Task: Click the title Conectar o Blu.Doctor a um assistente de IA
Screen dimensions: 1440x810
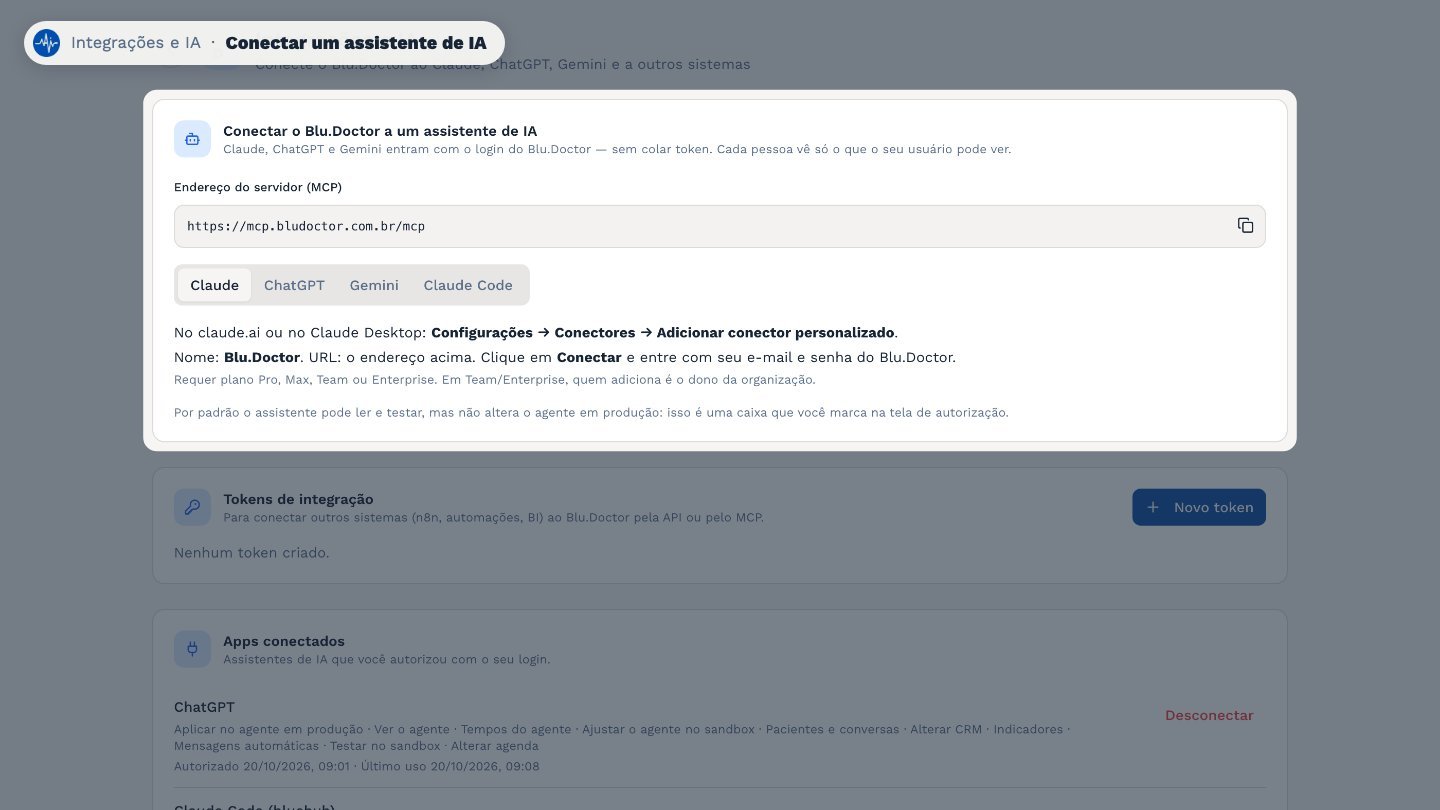Action: [x=380, y=131]
